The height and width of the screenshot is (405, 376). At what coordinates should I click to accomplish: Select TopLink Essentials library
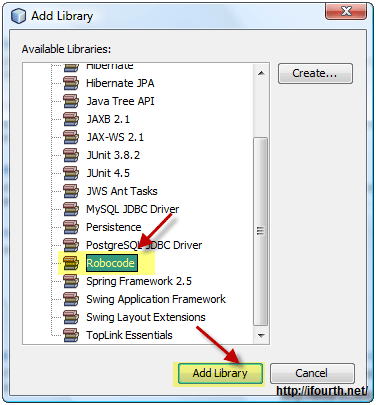click(x=129, y=335)
